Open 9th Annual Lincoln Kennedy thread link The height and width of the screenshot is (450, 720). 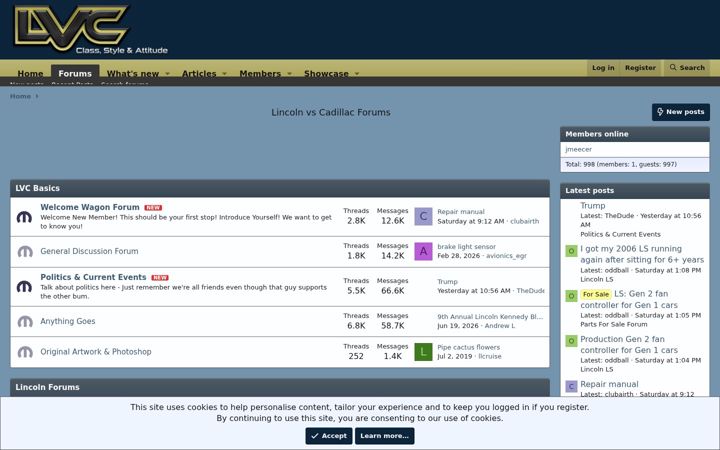pos(490,317)
